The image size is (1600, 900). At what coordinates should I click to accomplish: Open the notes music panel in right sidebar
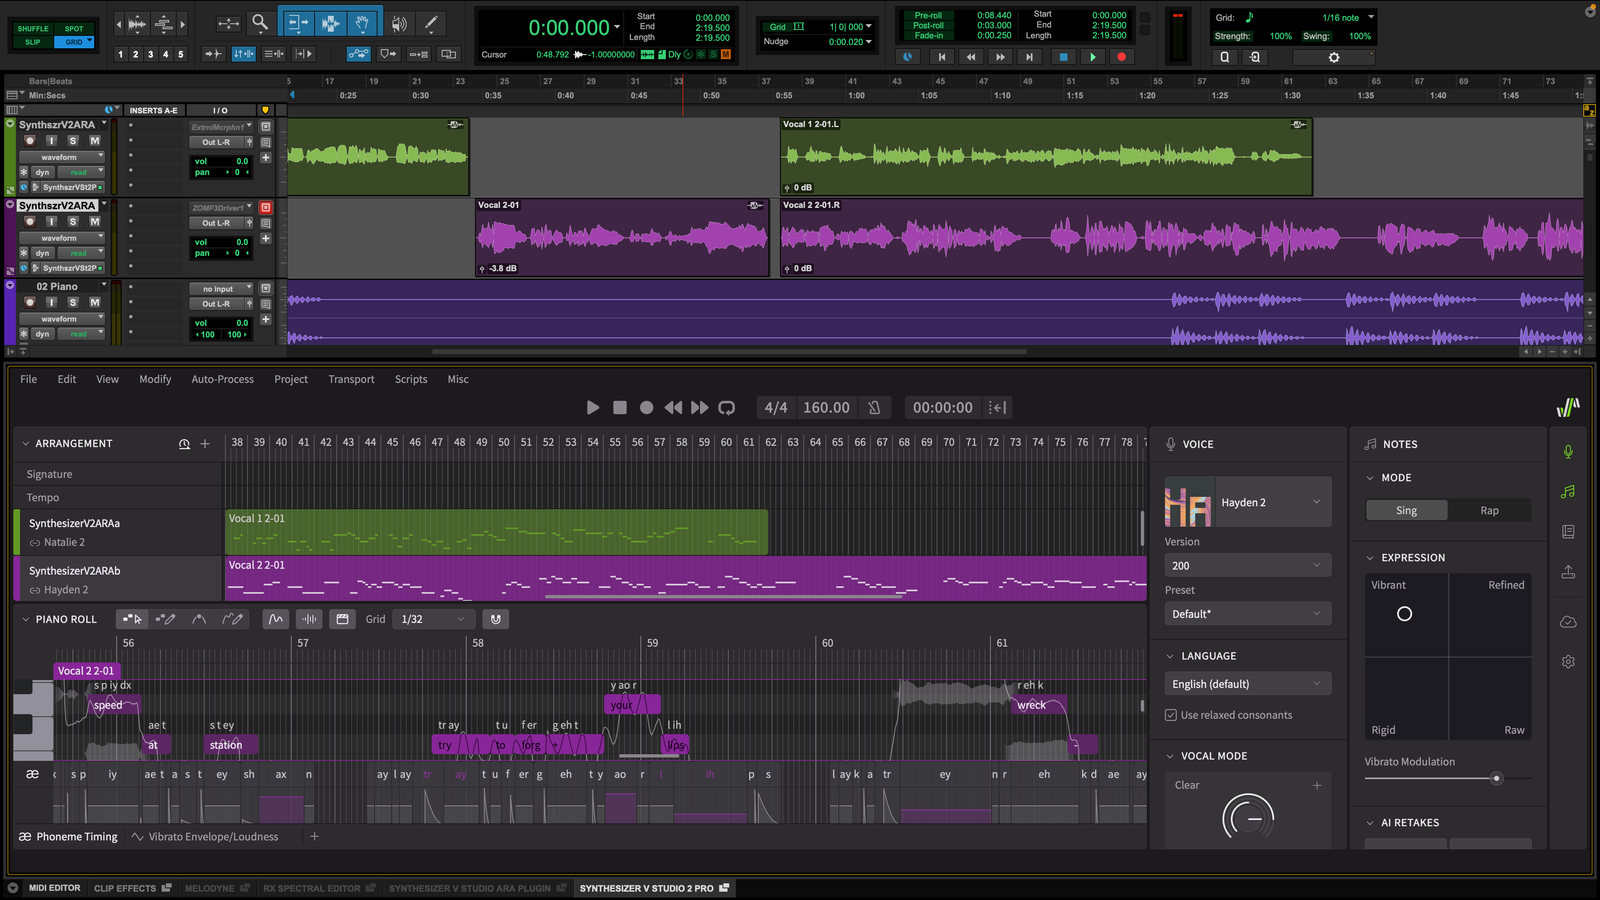[x=1568, y=490]
